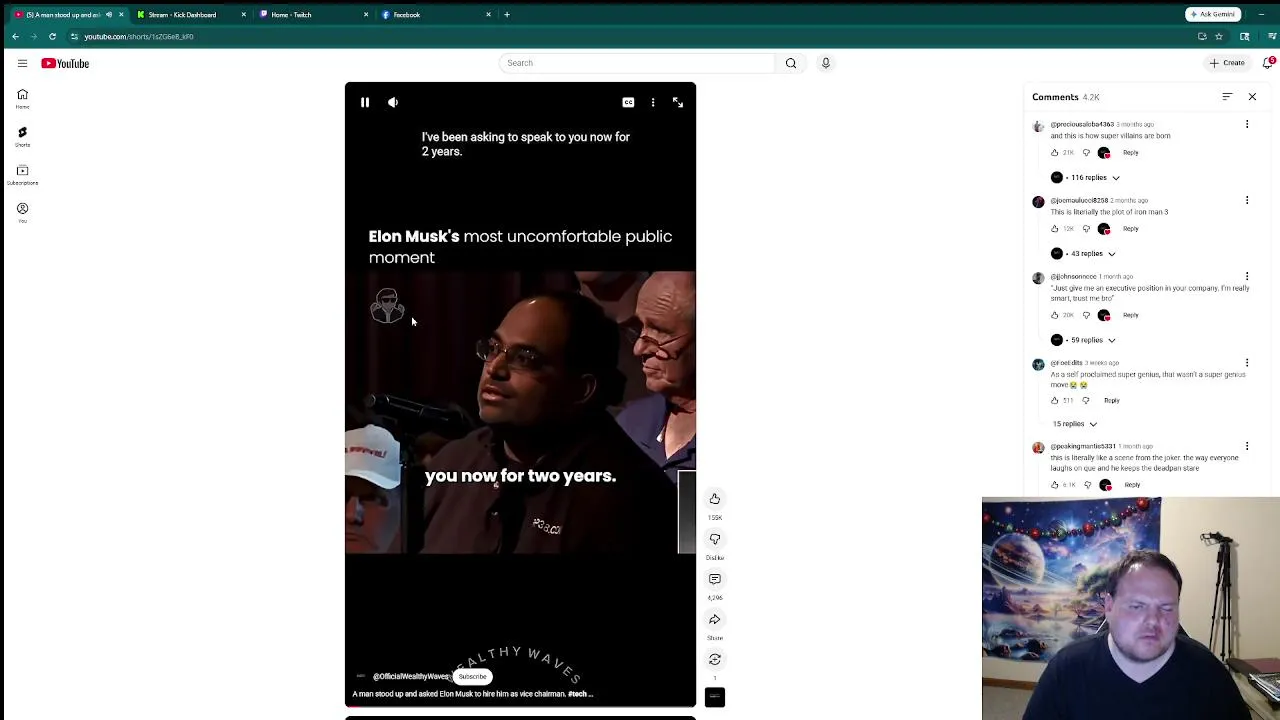This screenshot has width=1280, height=720.
Task: Click the Ask Gemini button
Action: tap(1213, 15)
